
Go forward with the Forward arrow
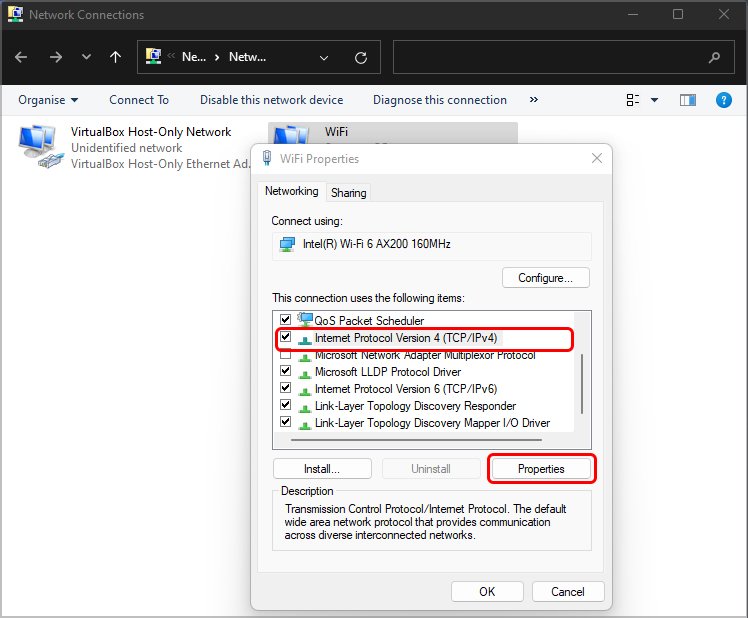coord(56,57)
